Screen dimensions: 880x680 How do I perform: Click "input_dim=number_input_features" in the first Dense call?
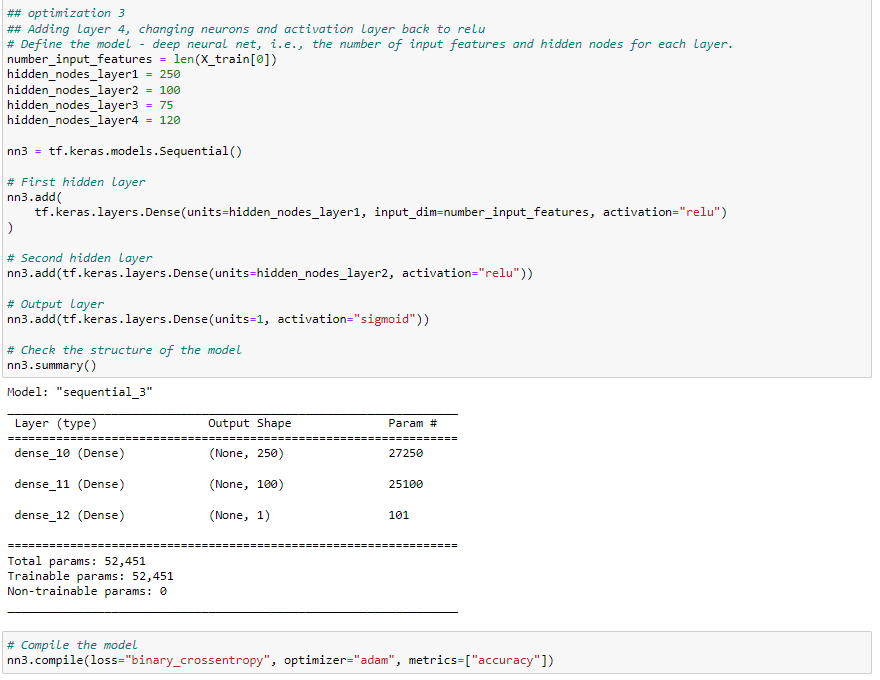coord(481,213)
